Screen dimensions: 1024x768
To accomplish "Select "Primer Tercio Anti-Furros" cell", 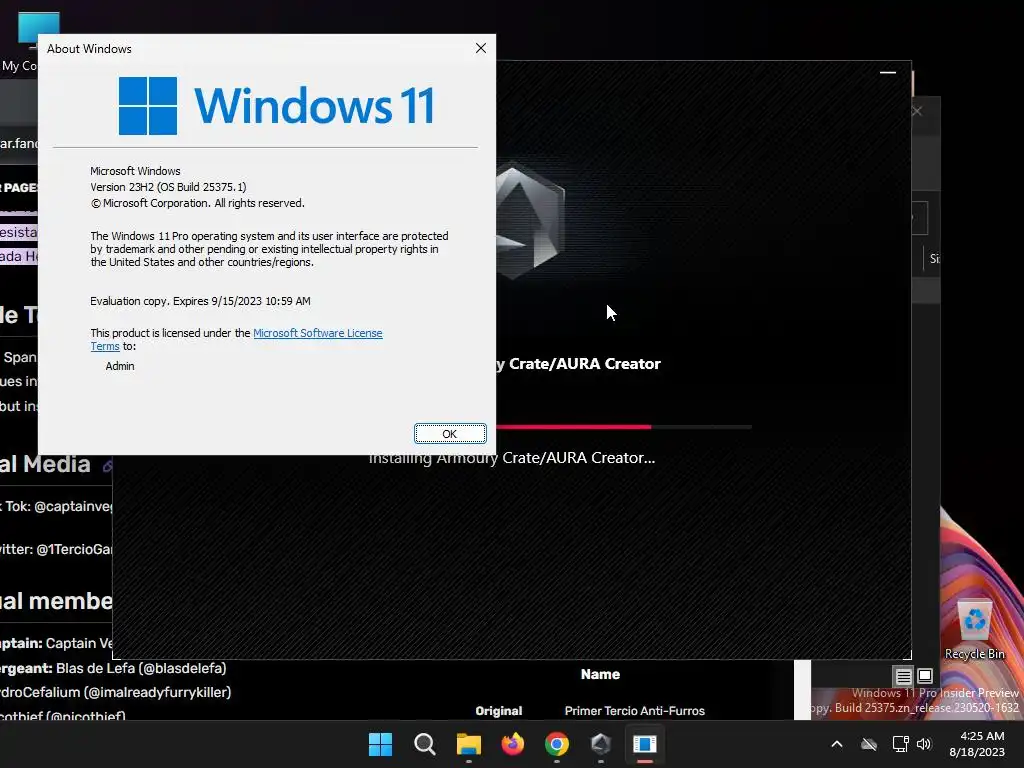I will 635,711.
